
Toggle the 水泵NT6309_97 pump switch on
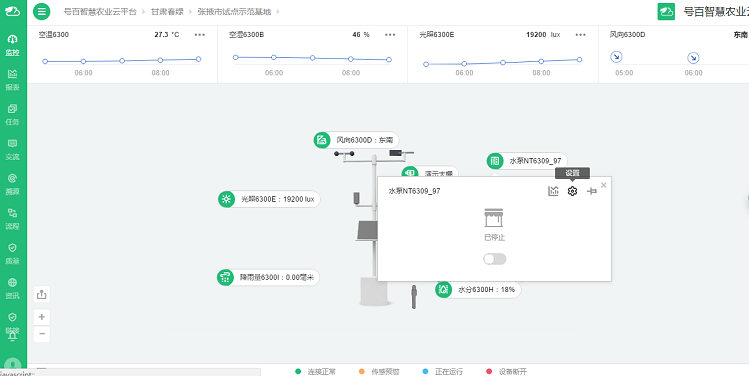pos(494,259)
